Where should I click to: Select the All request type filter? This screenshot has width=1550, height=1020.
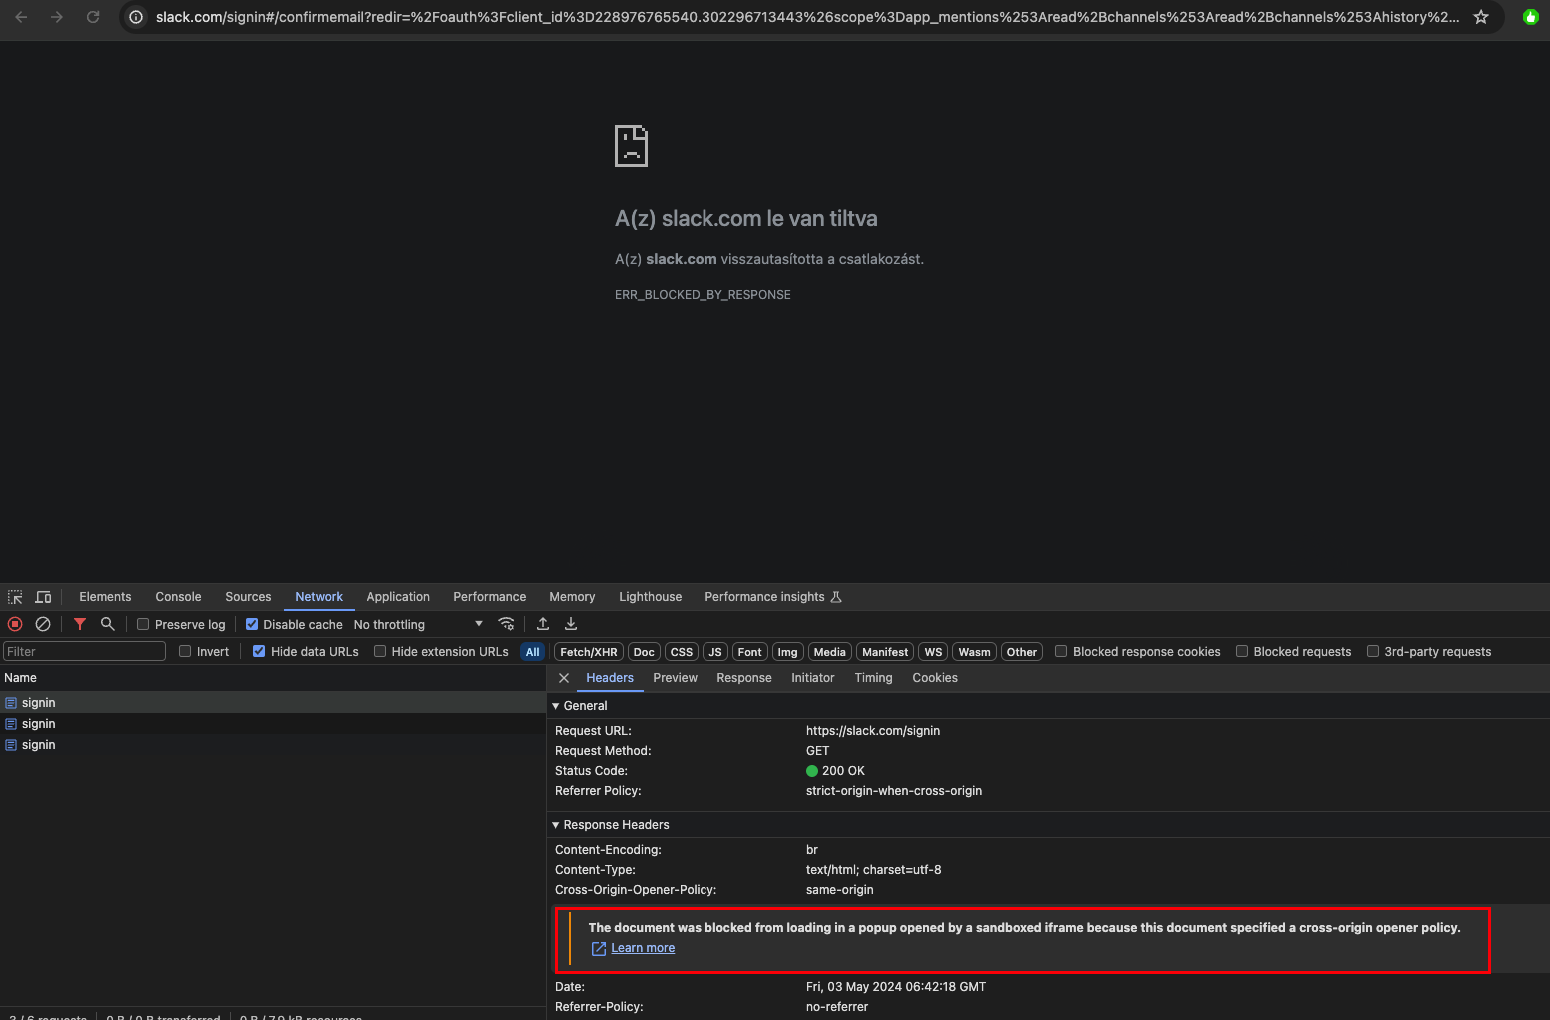coord(533,652)
